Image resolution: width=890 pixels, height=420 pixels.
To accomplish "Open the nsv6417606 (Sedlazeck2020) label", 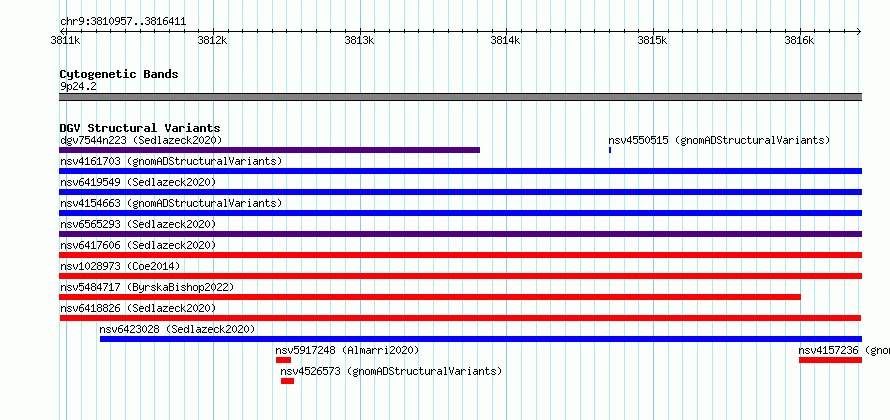I will click(138, 245).
